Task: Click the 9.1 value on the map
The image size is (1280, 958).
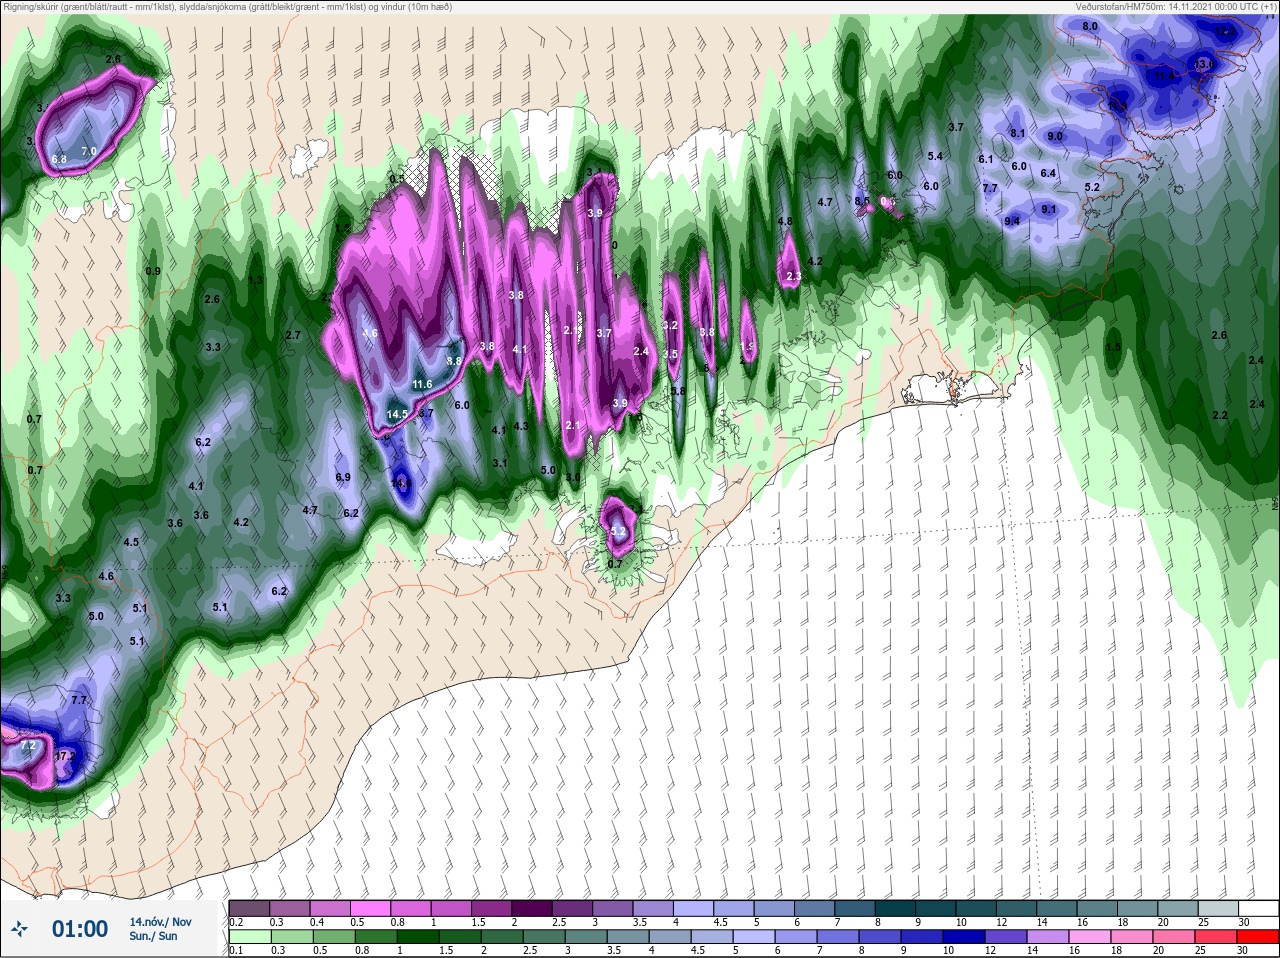Action: 1048,209
